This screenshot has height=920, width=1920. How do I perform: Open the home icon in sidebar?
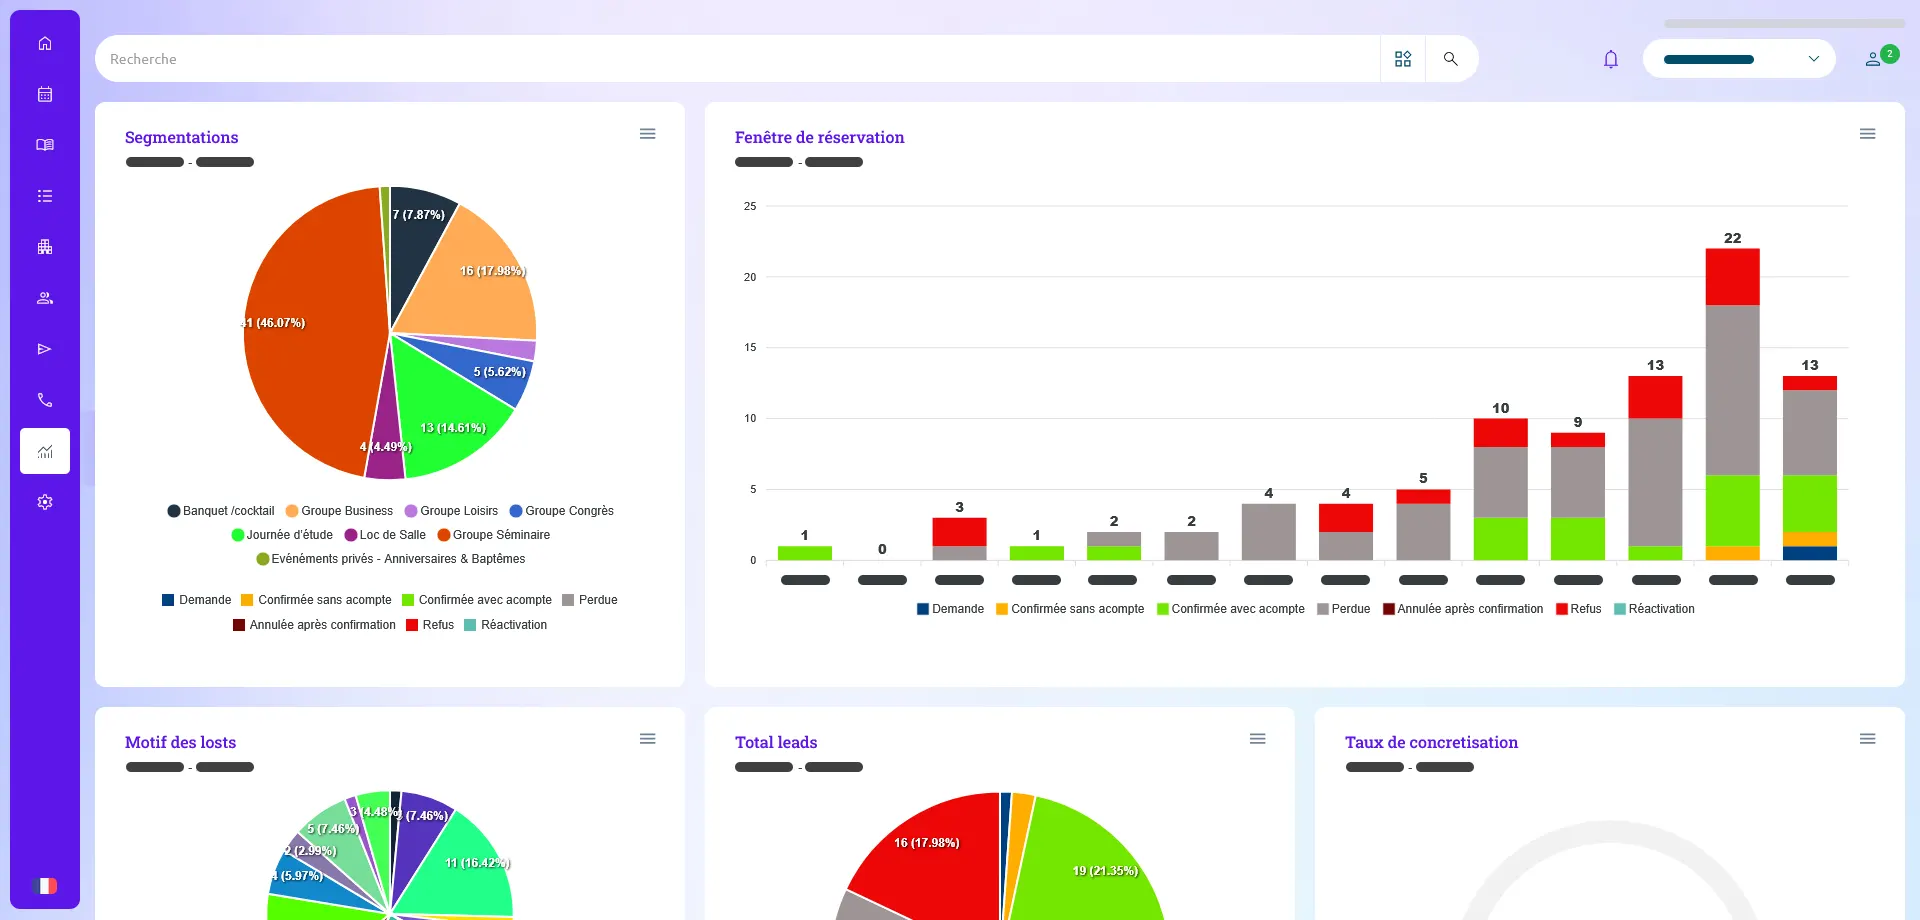45,43
